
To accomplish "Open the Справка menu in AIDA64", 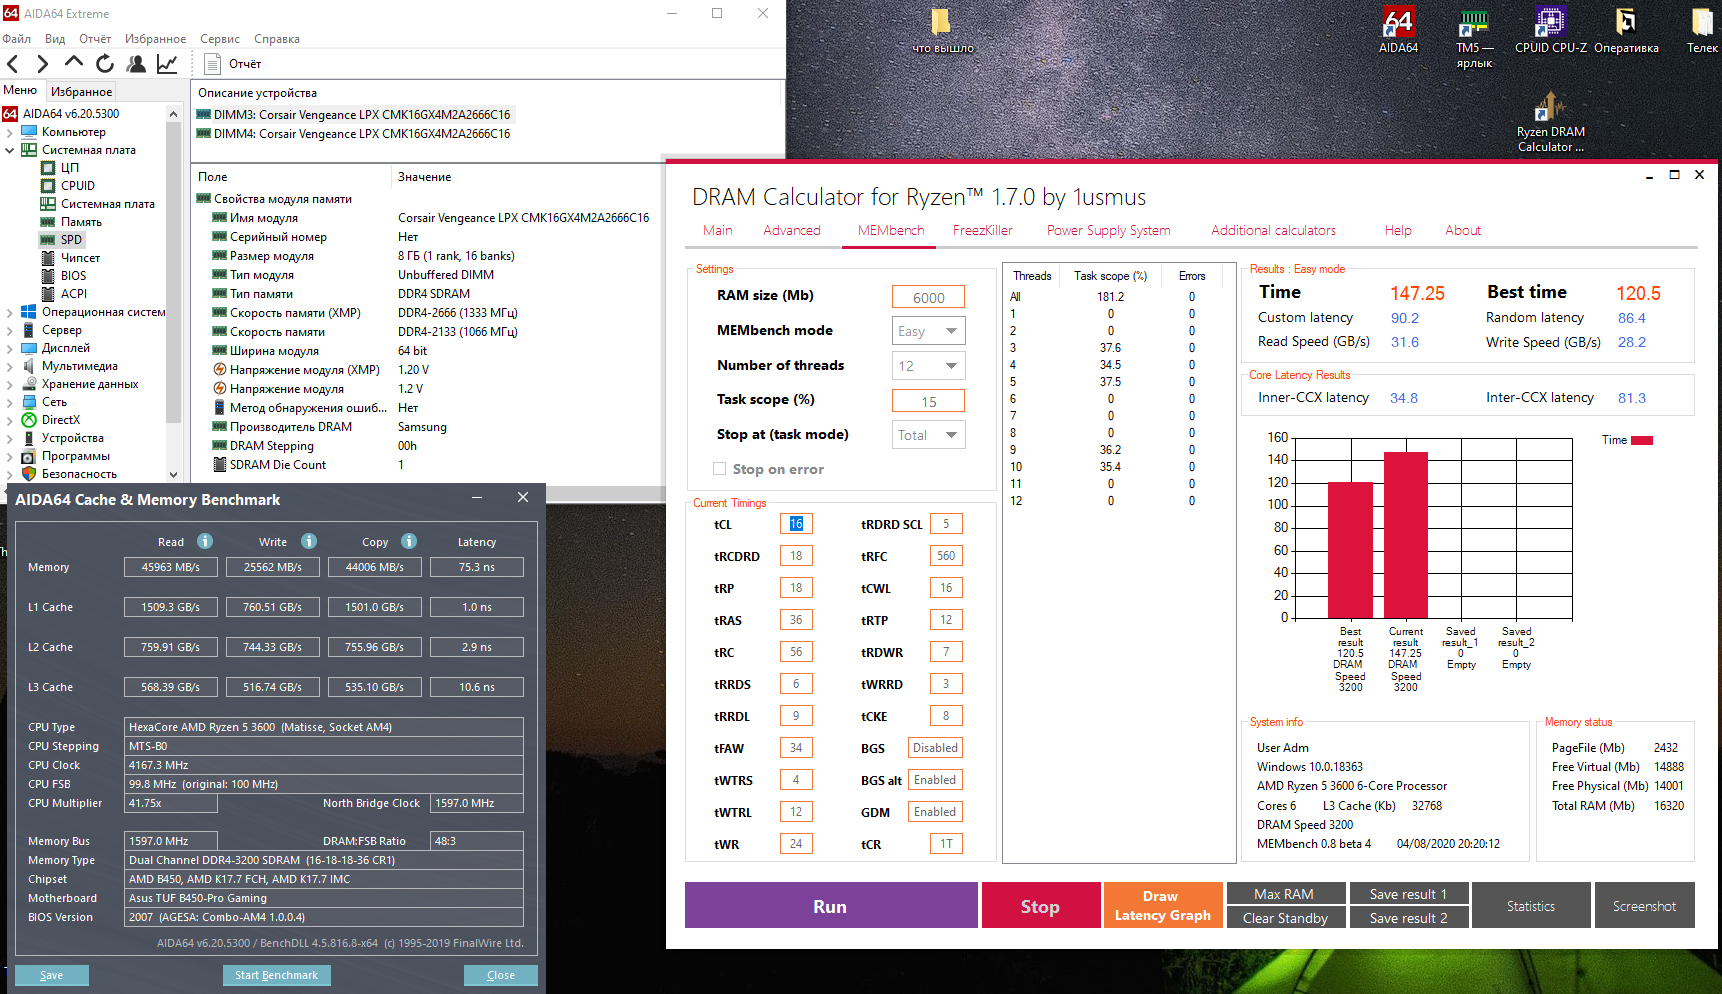I will click(x=277, y=39).
